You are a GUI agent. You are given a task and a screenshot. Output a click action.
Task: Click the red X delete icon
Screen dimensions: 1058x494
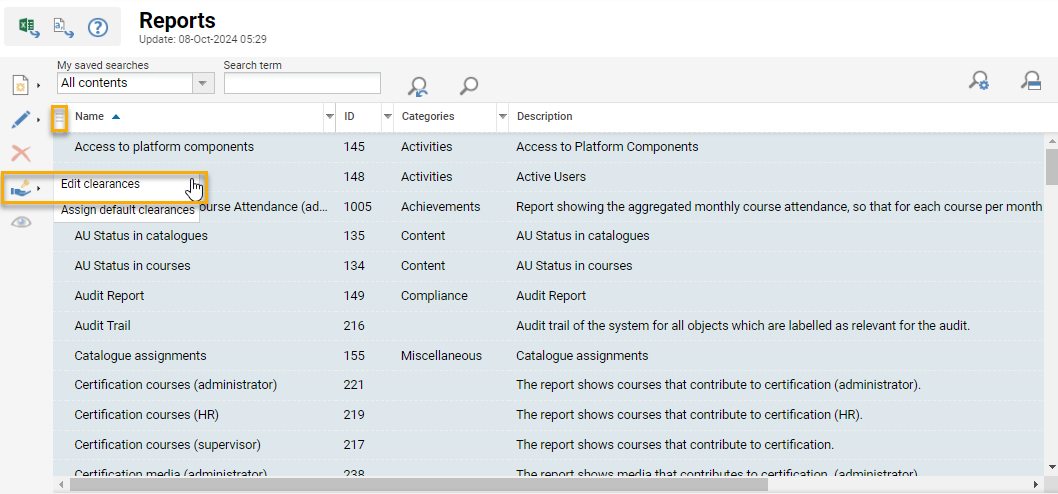tap(20, 154)
